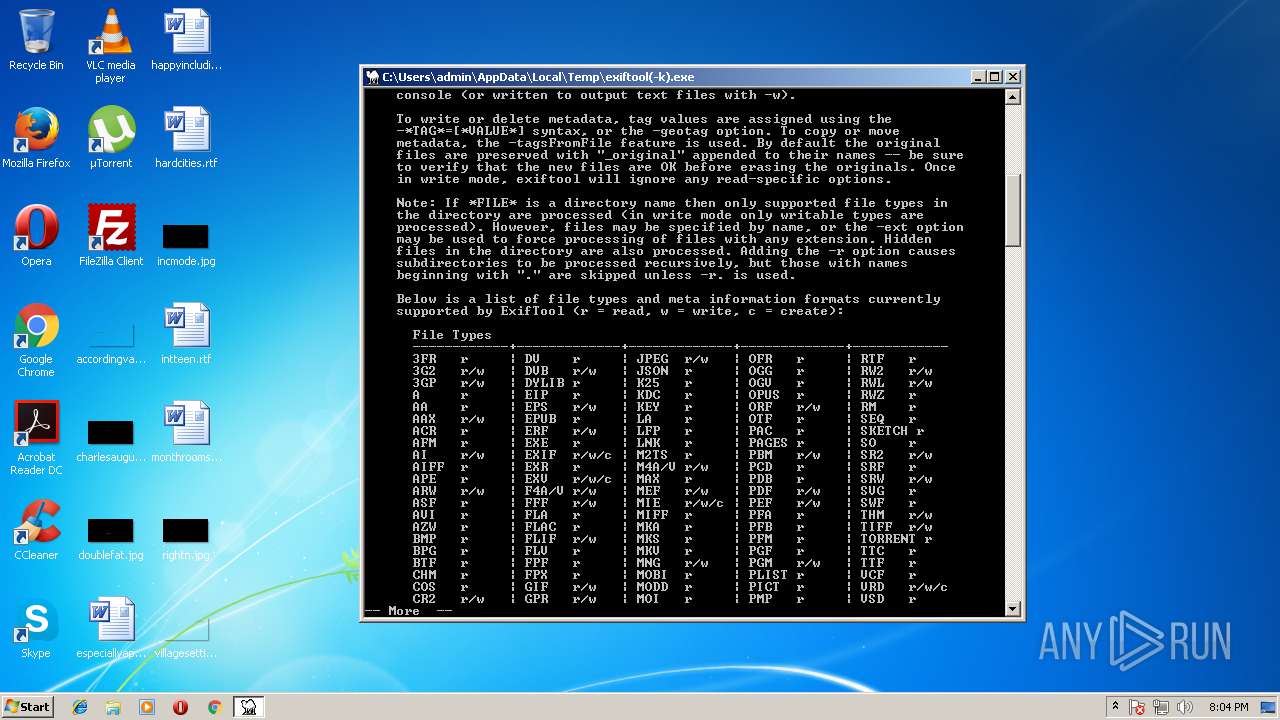The height and width of the screenshot is (720, 1280).
Task: Click the "FLAC" entry in file types table
Action: 540,527
